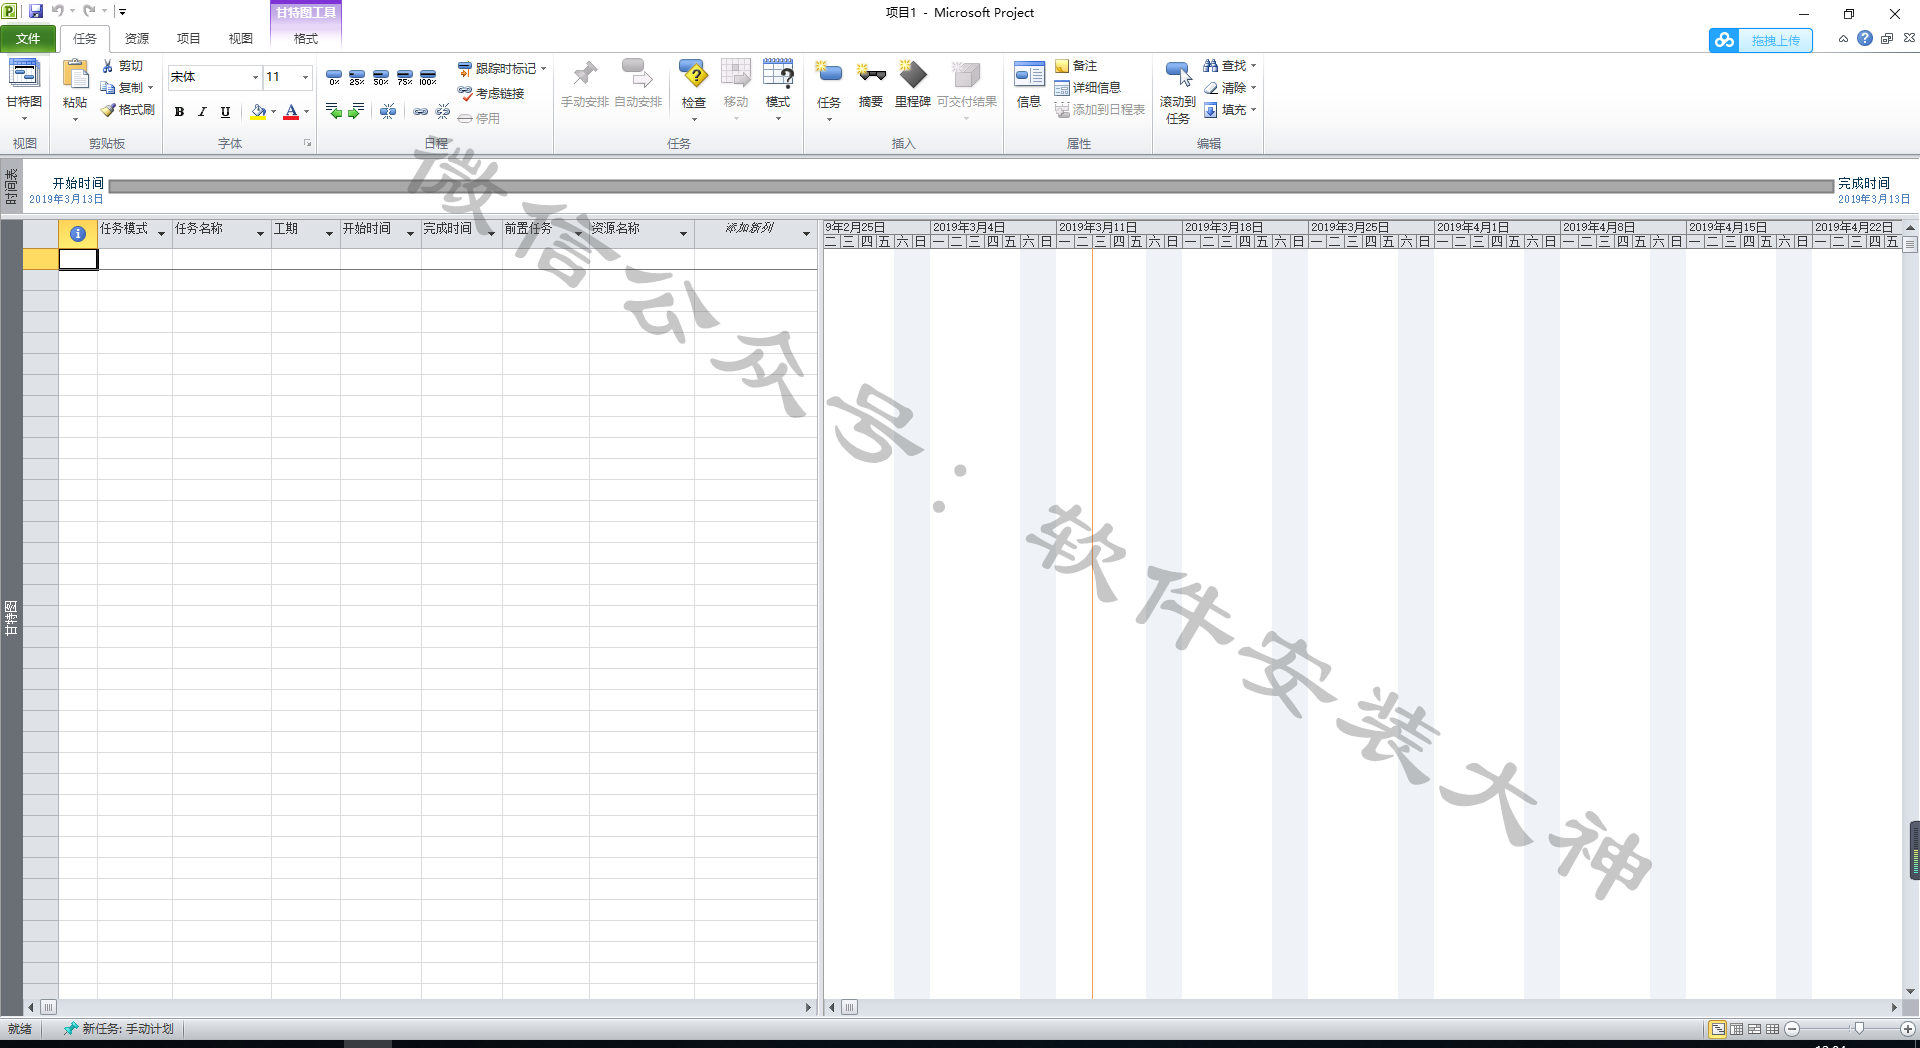
Task: Indent the selected task
Action: pyautogui.click(x=356, y=111)
